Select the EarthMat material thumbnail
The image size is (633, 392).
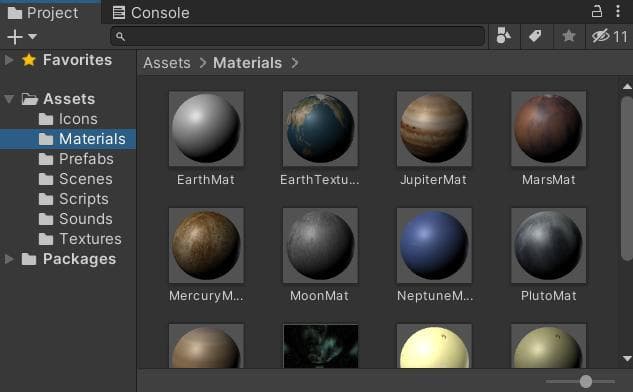click(206, 128)
